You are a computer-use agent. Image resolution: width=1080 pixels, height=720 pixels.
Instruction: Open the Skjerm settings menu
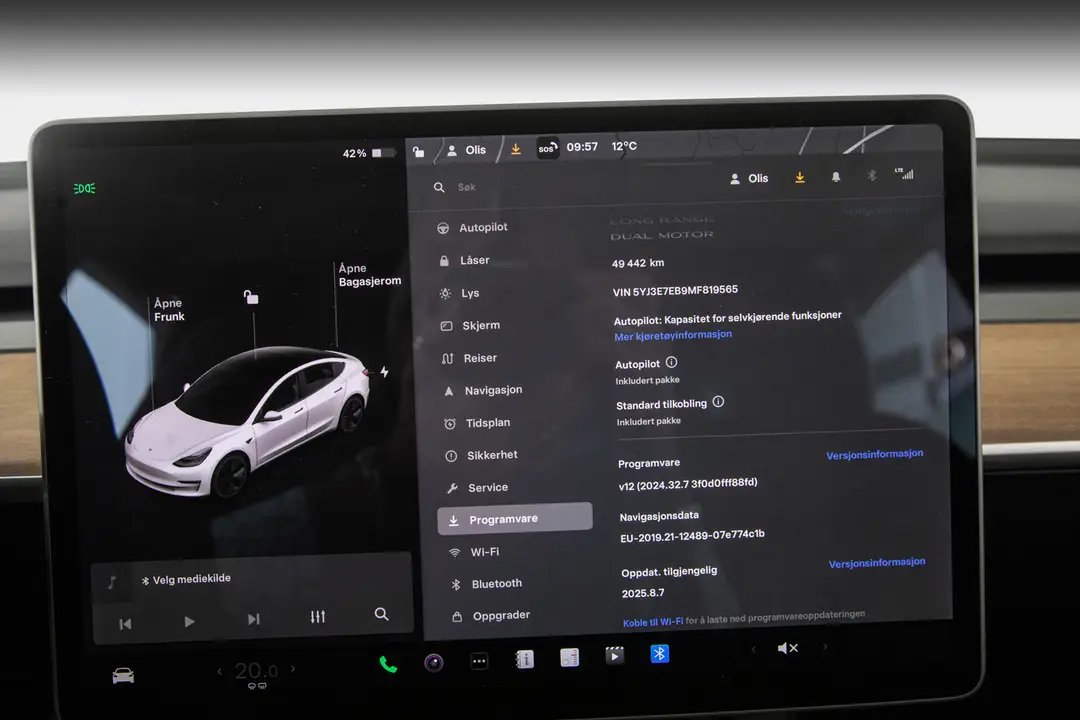470,325
